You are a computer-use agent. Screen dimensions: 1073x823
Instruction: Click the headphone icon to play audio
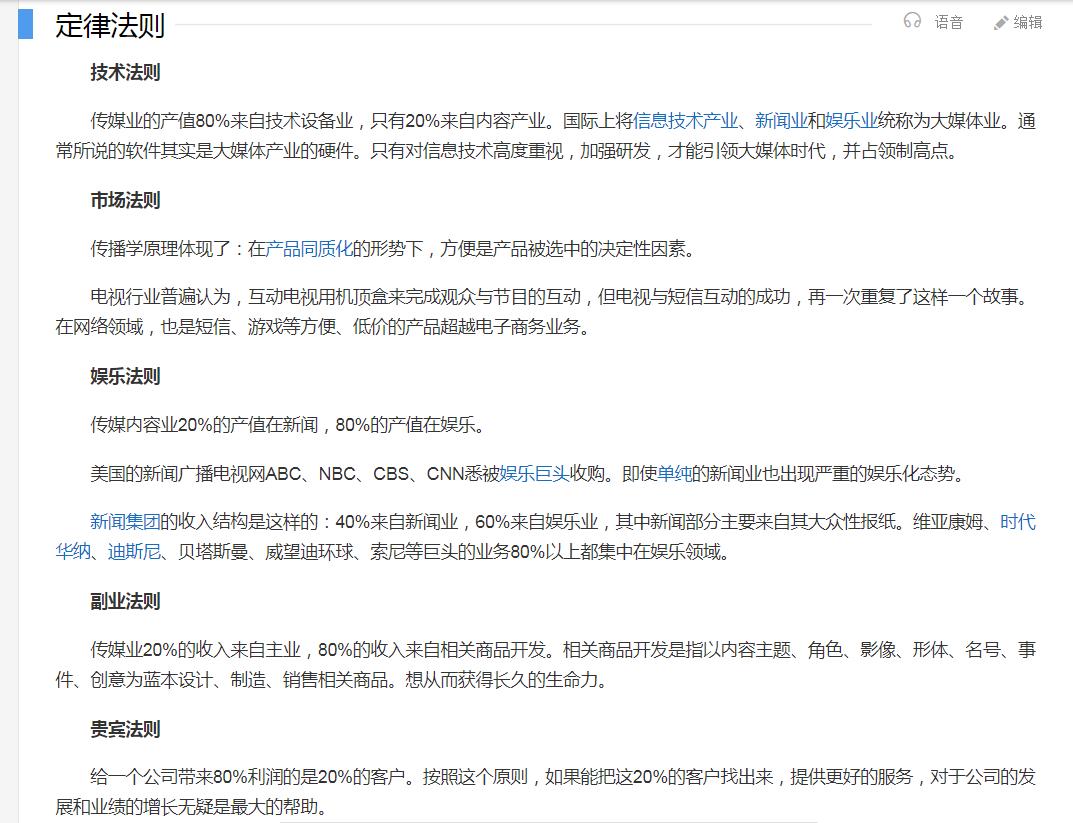pos(914,21)
